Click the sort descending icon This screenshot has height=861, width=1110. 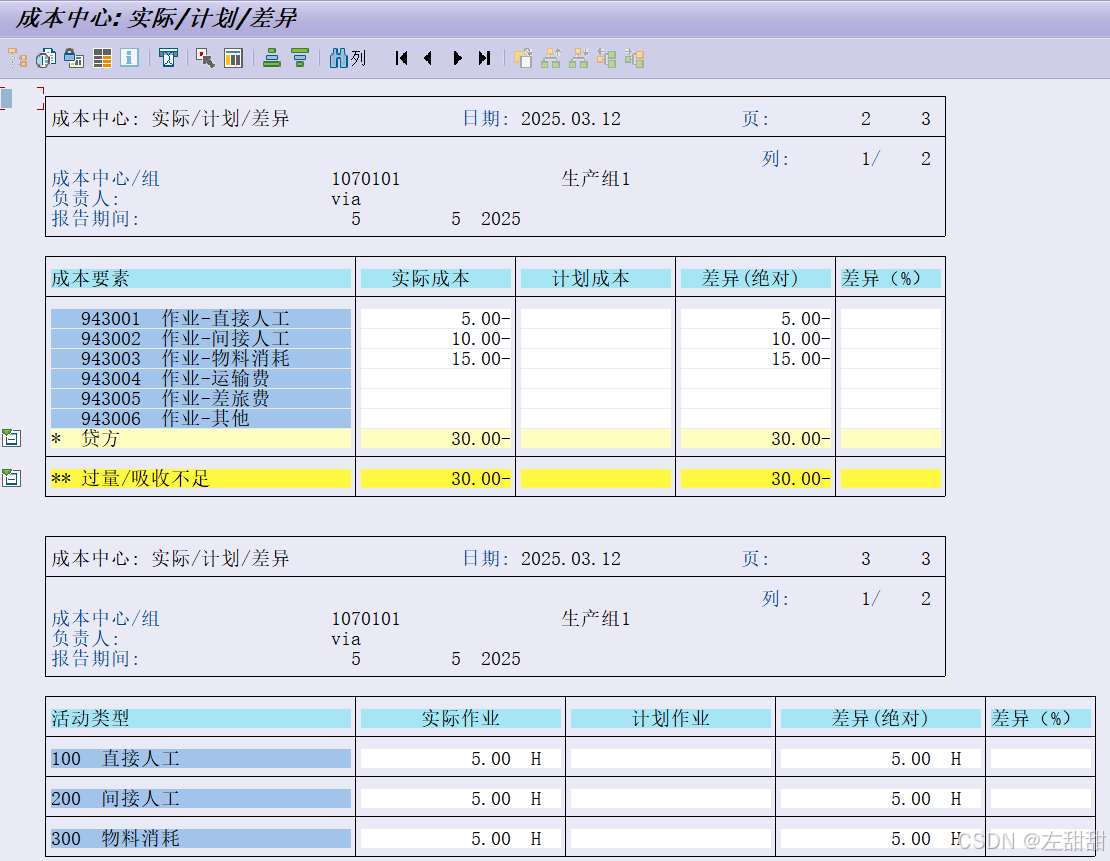coord(300,58)
